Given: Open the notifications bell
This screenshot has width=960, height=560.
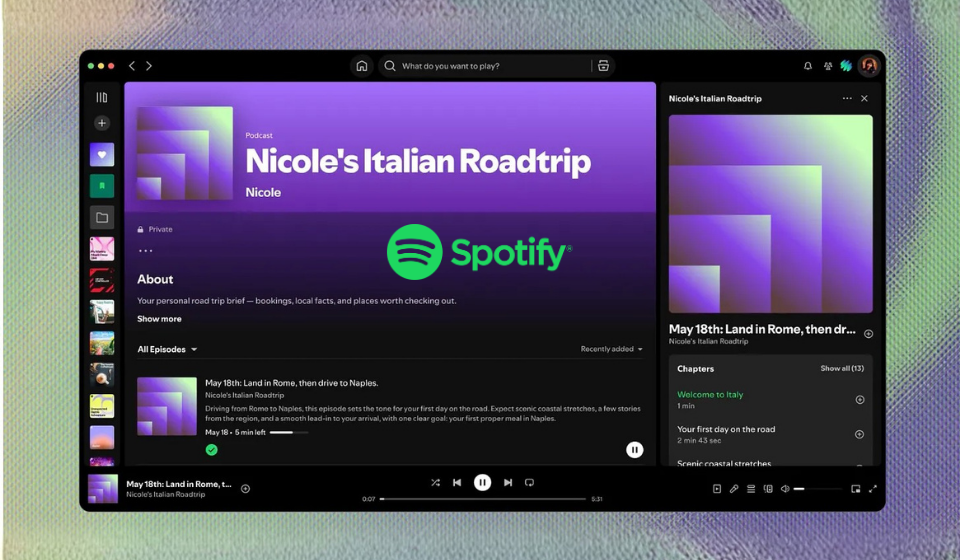Looking at the screenshot, I should [808, 66].
